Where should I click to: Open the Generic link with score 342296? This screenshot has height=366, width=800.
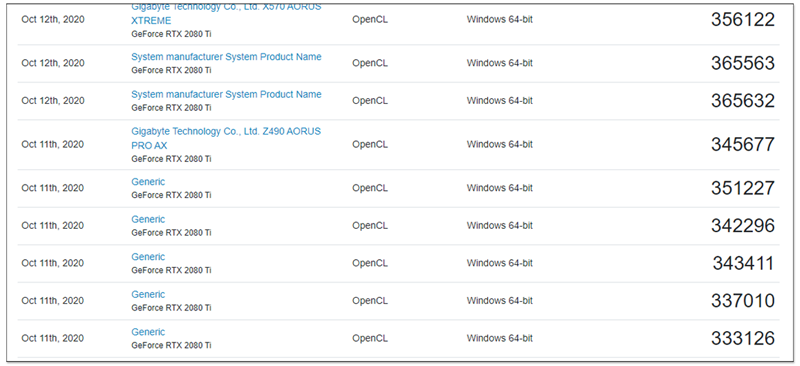(x=148, y=219)
